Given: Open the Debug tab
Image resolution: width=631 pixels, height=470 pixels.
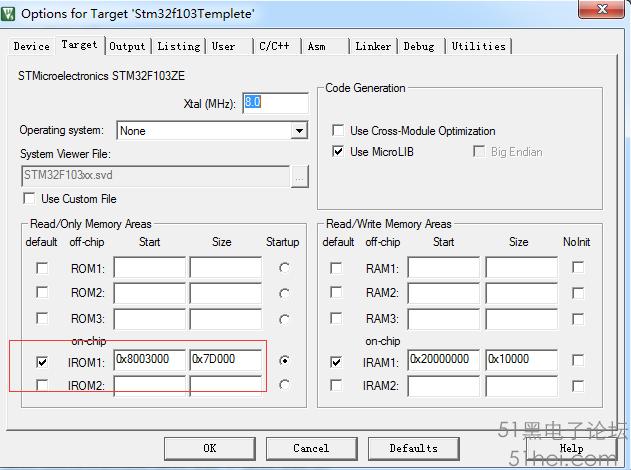Looking at the screenshot, I should pos(419,46).
